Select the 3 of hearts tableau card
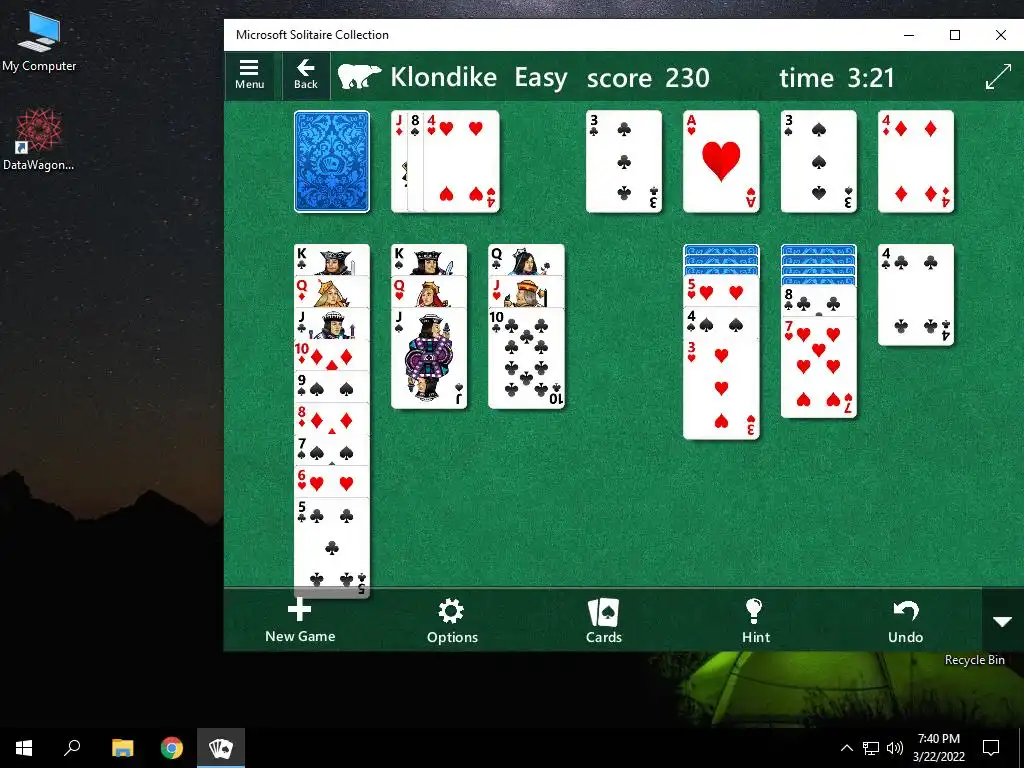The height and width of the screenshot is (768, 1024). tap(721, 389)
